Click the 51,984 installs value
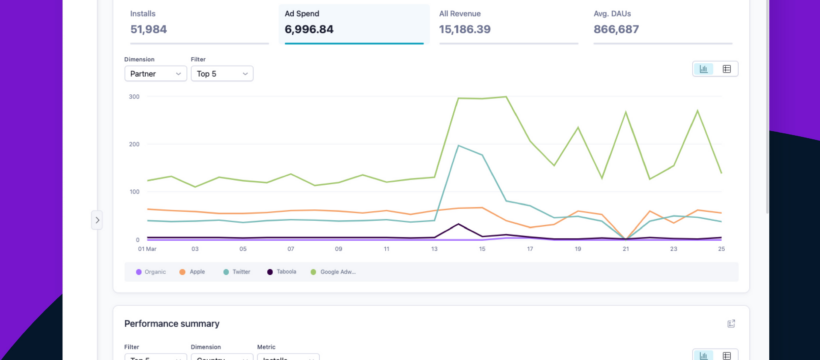This screenshot has width=820, height=360. click(149, 29)
